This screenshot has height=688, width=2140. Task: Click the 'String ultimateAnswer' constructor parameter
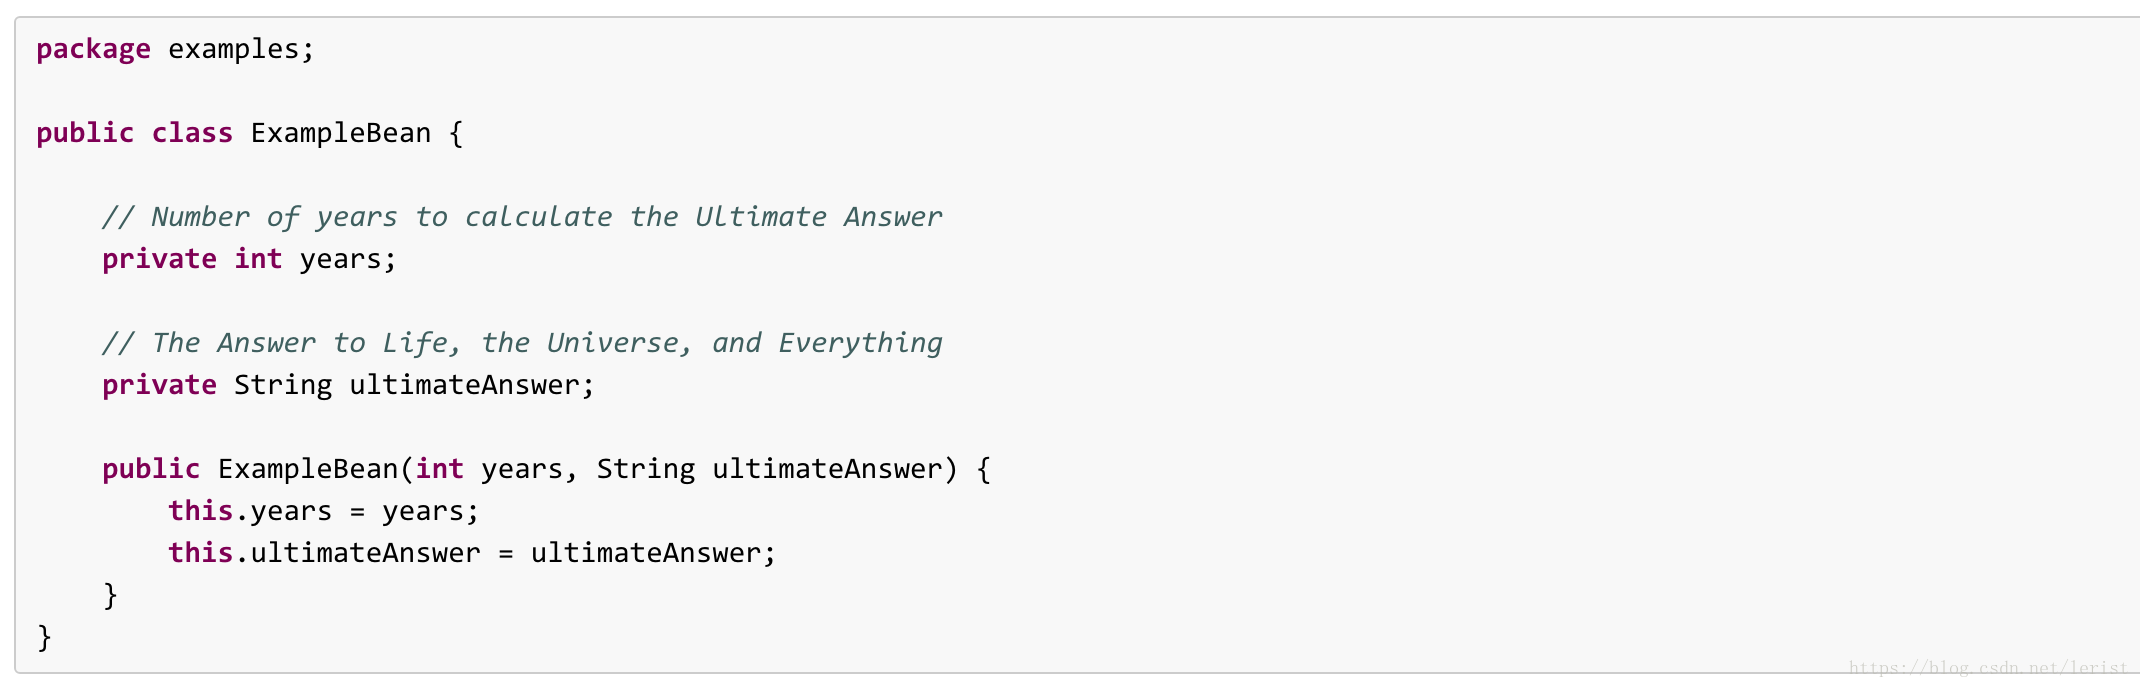(x=770, y=469)
